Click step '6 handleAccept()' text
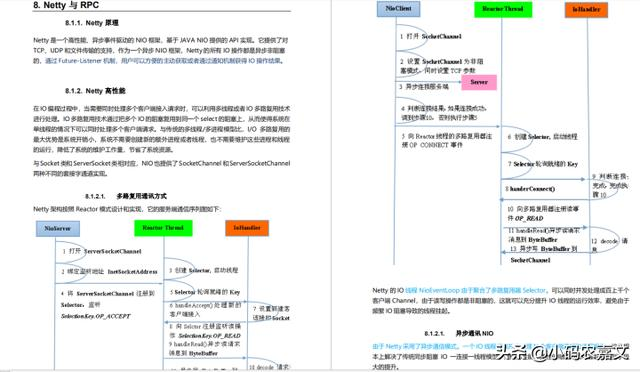The image size is (640, 372). tap(205, 310)
